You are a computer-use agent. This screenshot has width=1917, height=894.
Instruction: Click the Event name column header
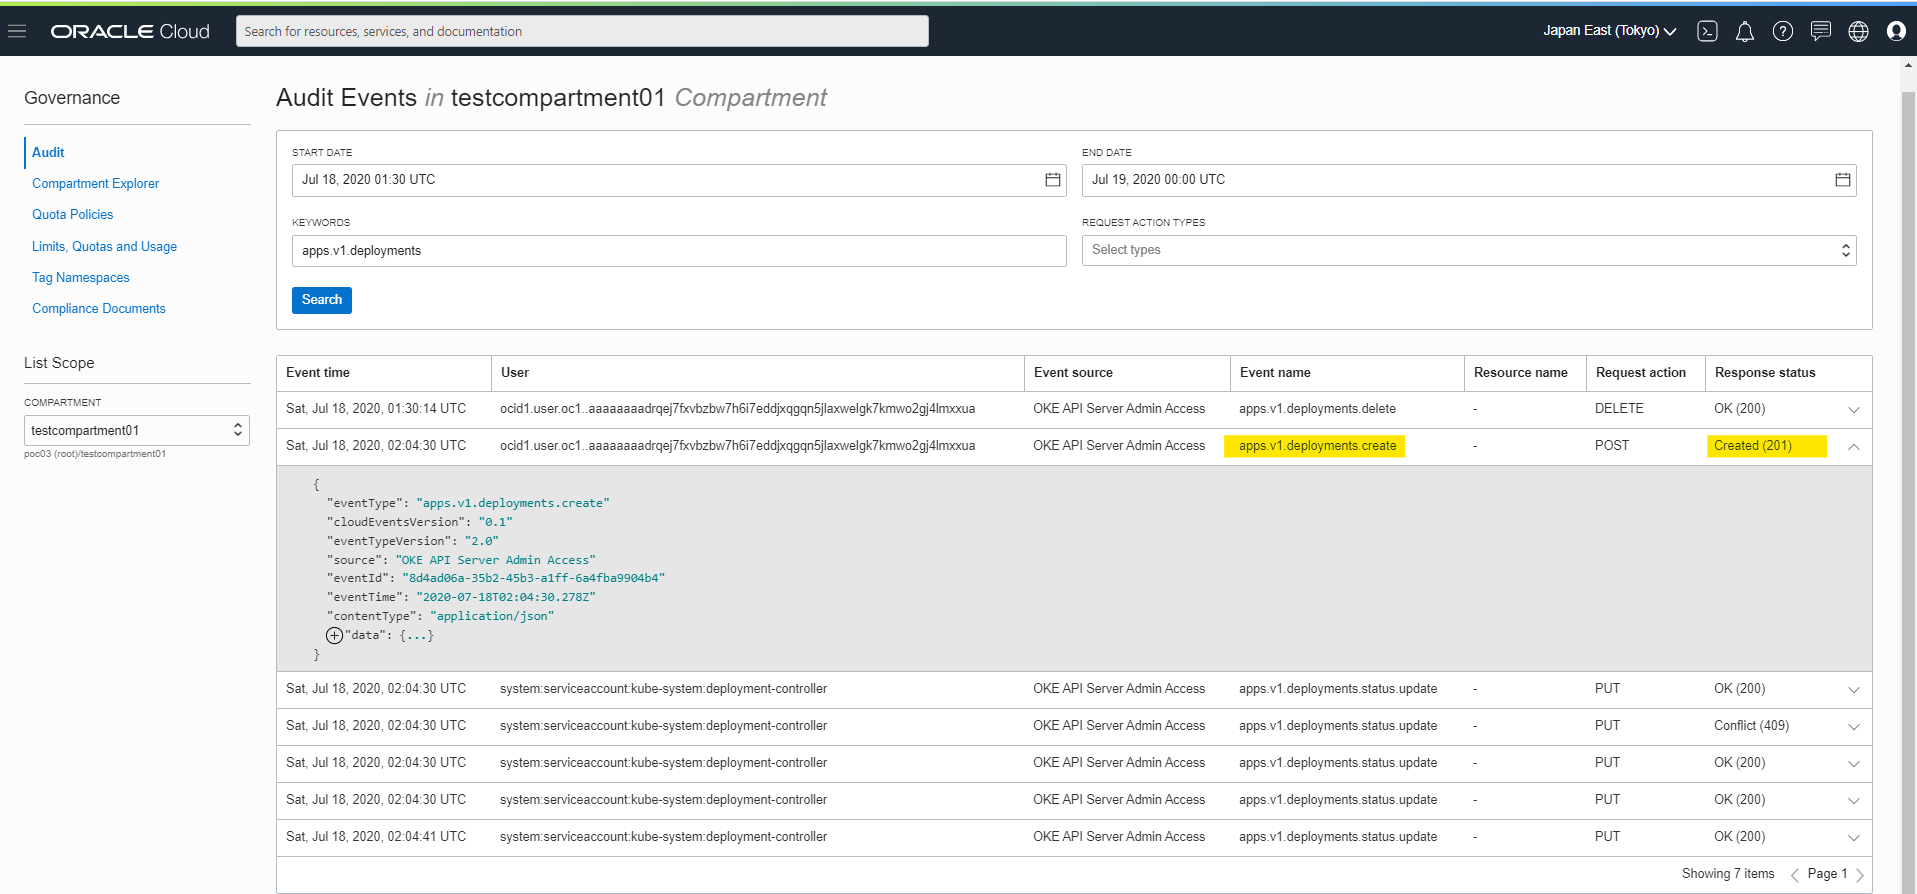(x=1275, y=372)
